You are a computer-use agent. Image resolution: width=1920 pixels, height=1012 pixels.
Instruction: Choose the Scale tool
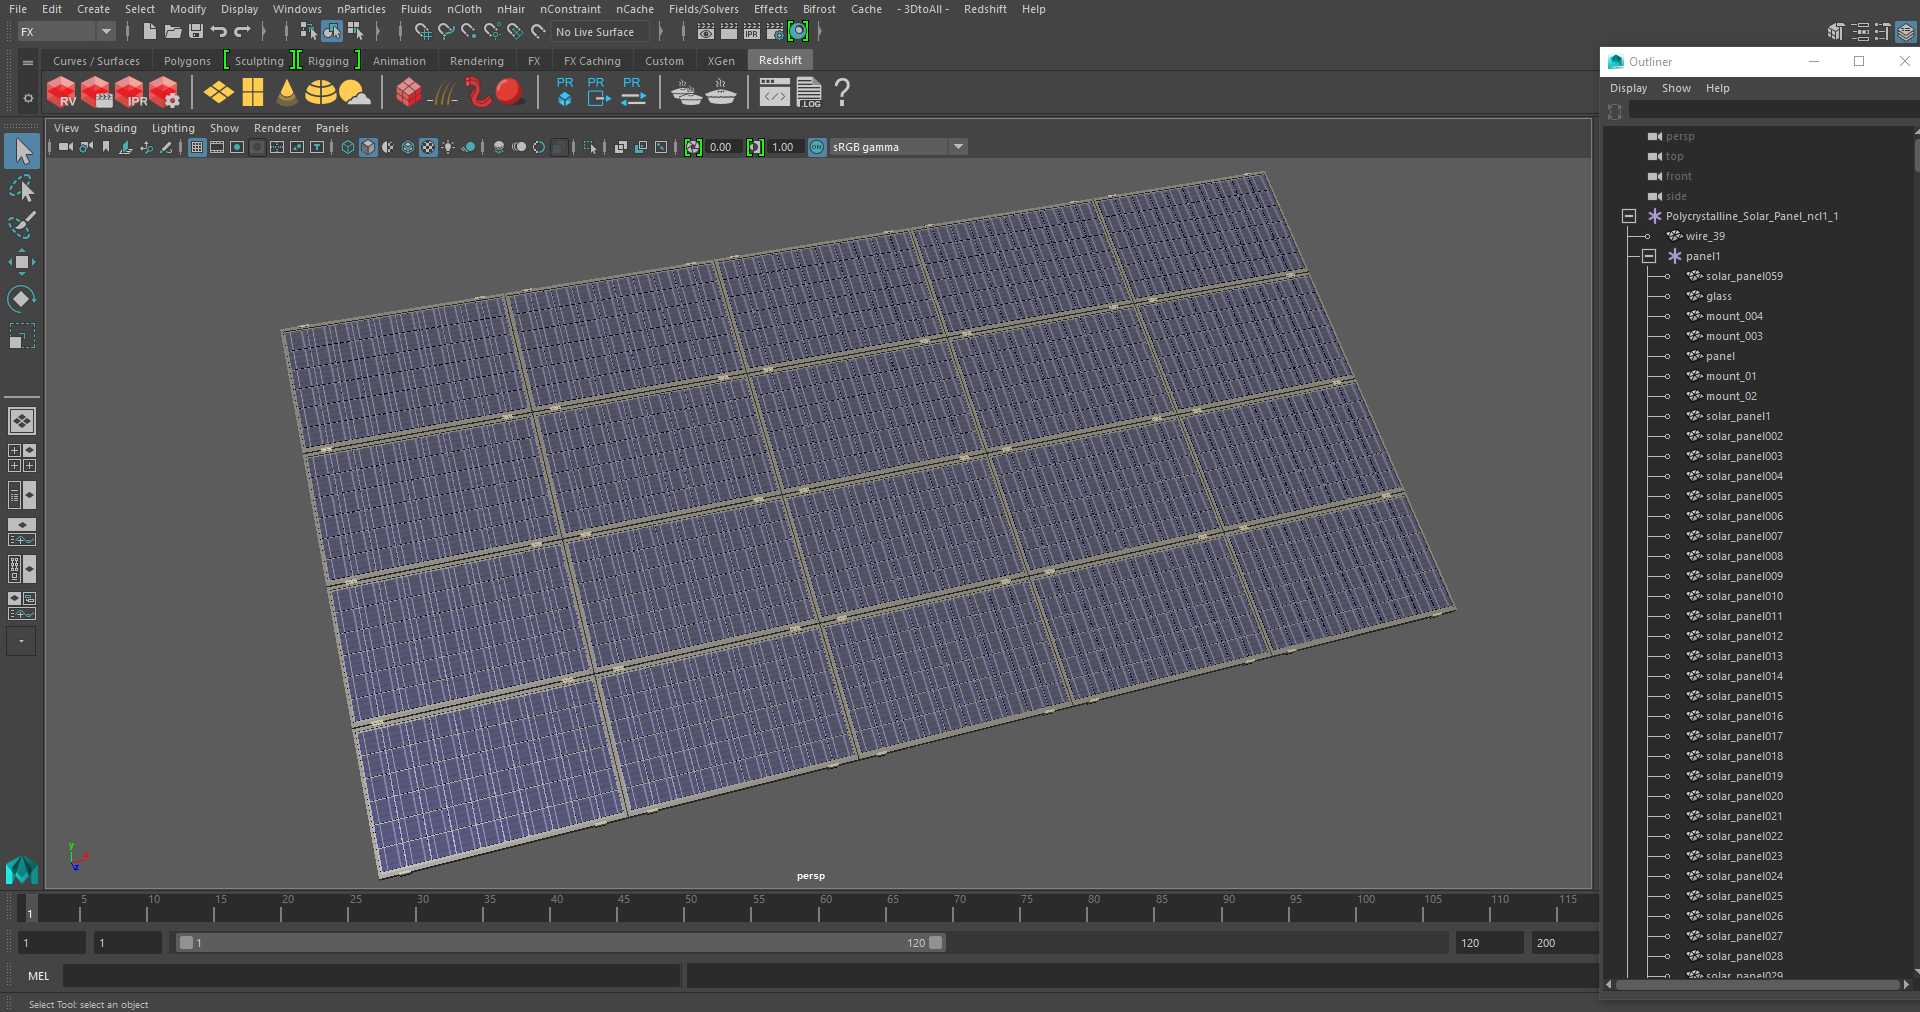(22, 335)
